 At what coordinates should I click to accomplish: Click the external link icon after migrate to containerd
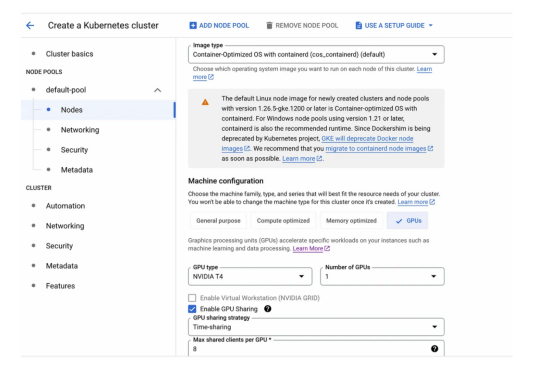point(430,149)
